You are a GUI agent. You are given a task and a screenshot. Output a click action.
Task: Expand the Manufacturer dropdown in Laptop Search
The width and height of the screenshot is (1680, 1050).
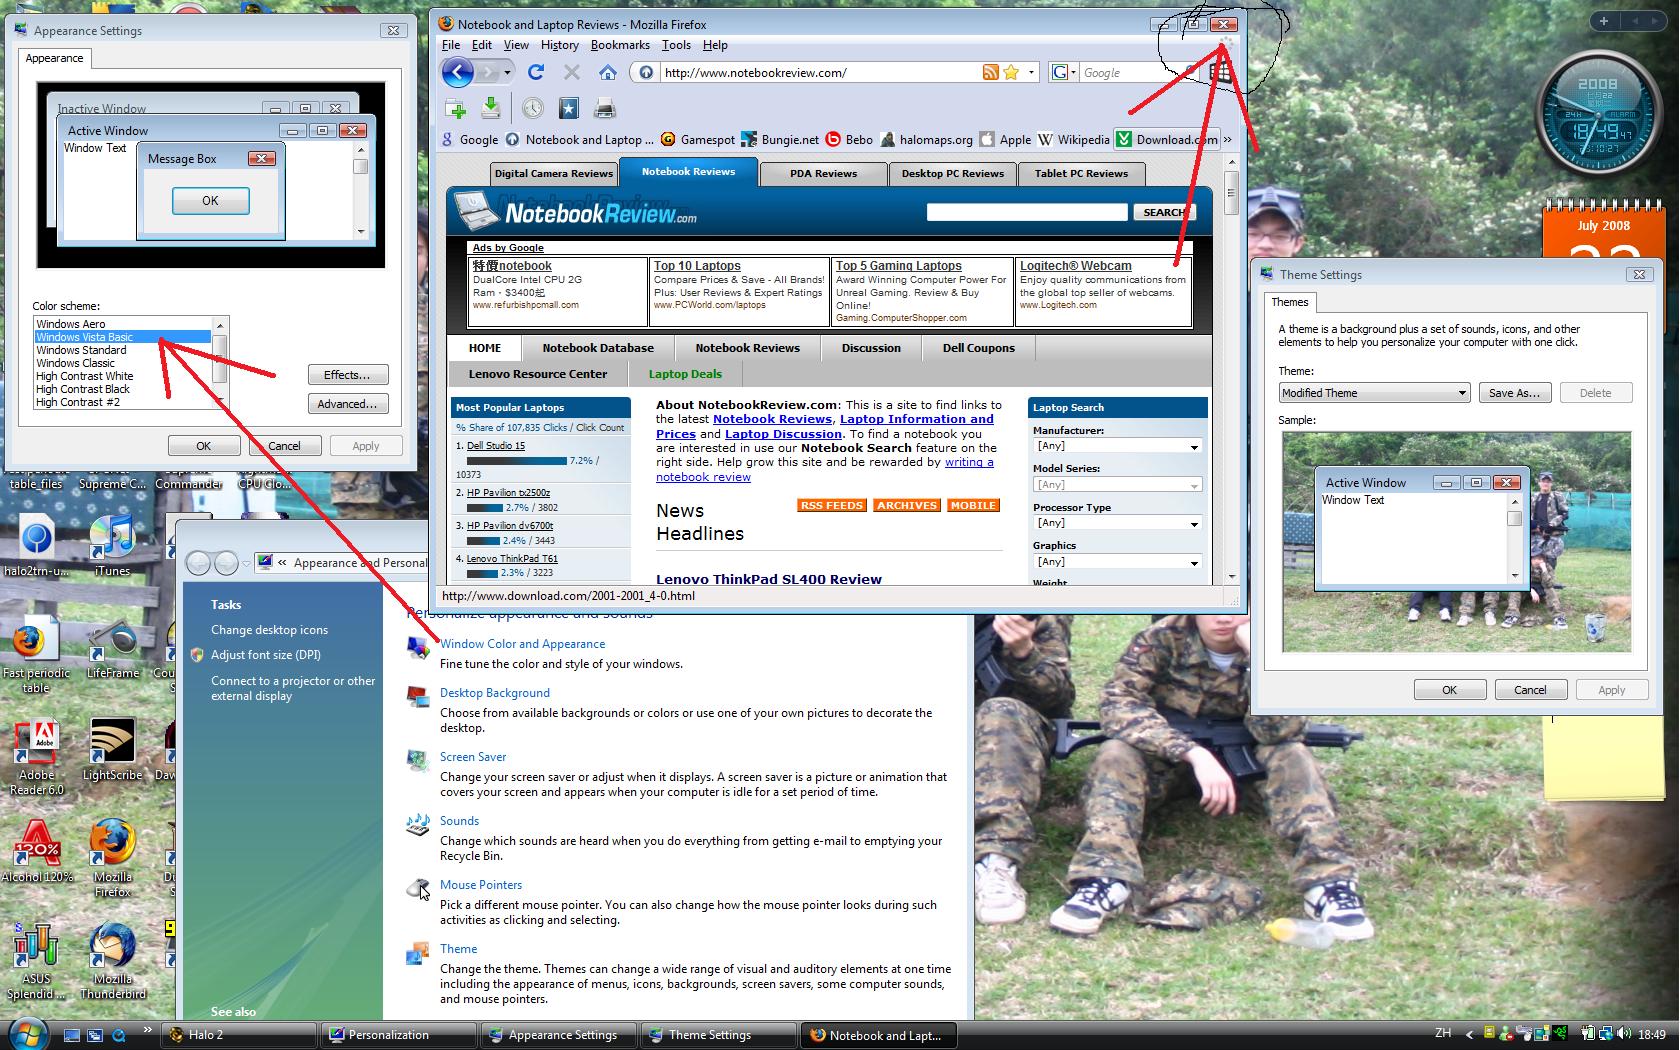coord(1194,447)
